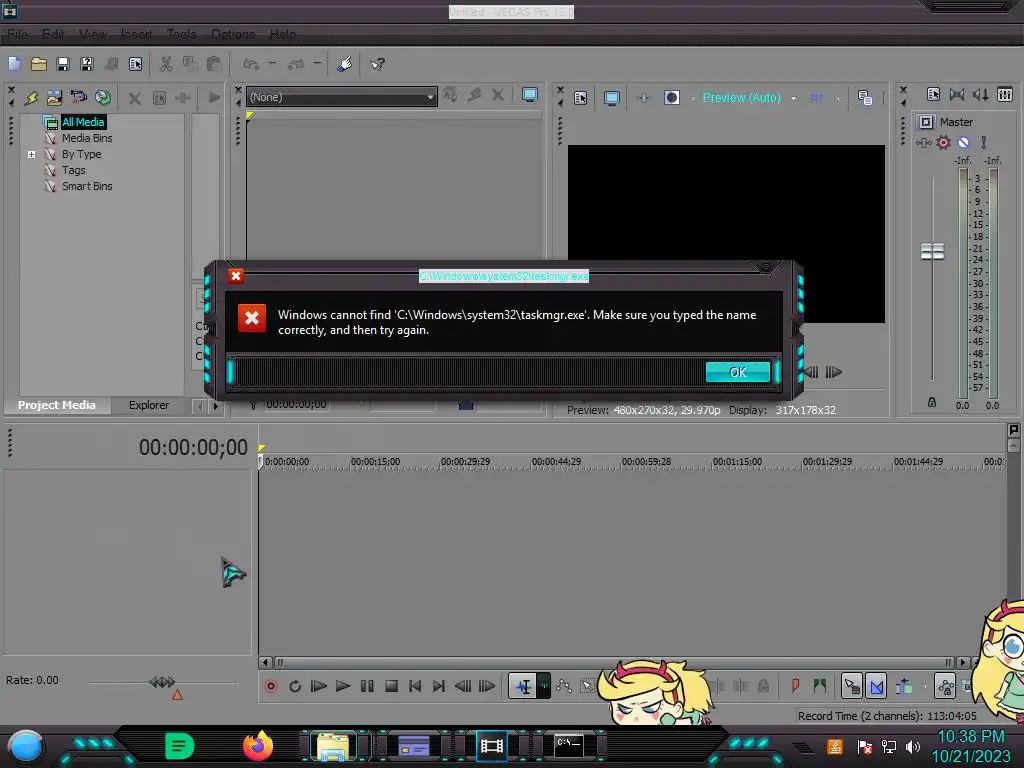Open the Options menu

(232, 34)
